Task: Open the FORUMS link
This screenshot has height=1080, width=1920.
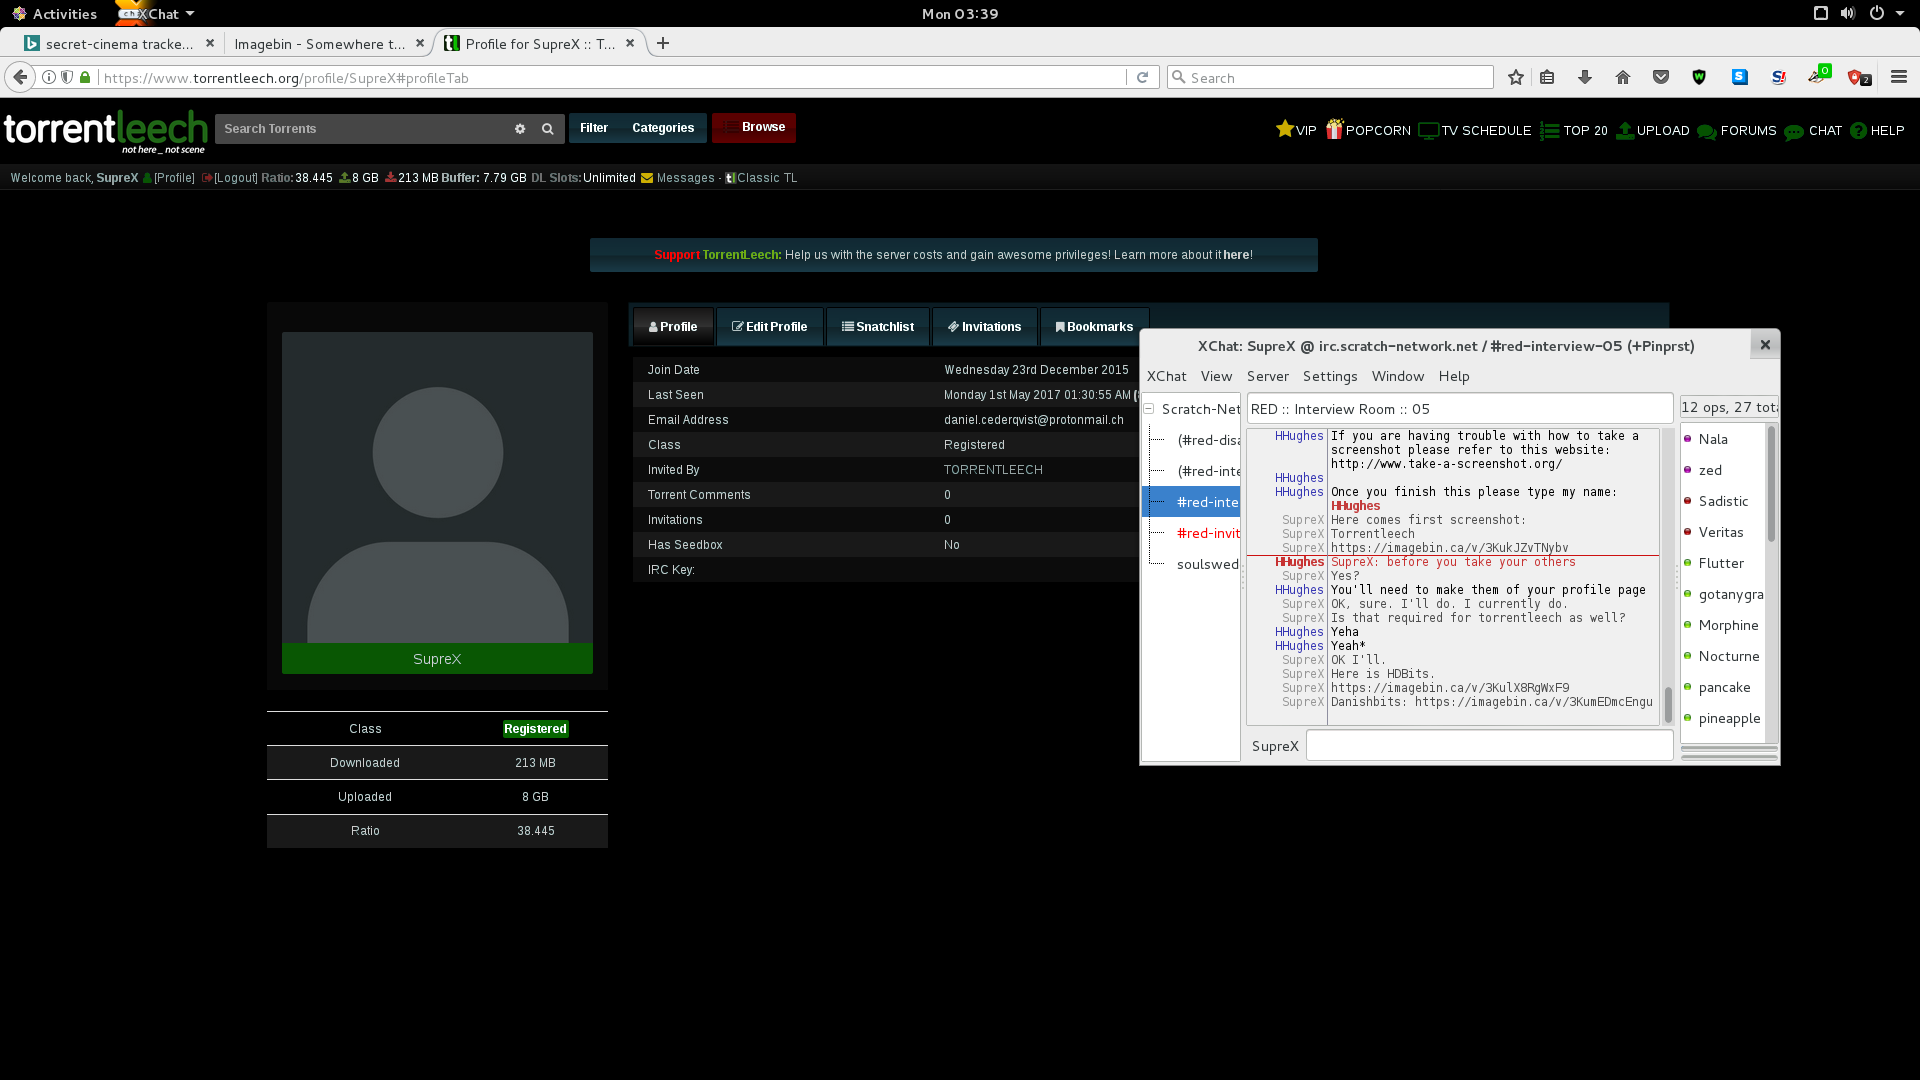Action: point(1737,130)
